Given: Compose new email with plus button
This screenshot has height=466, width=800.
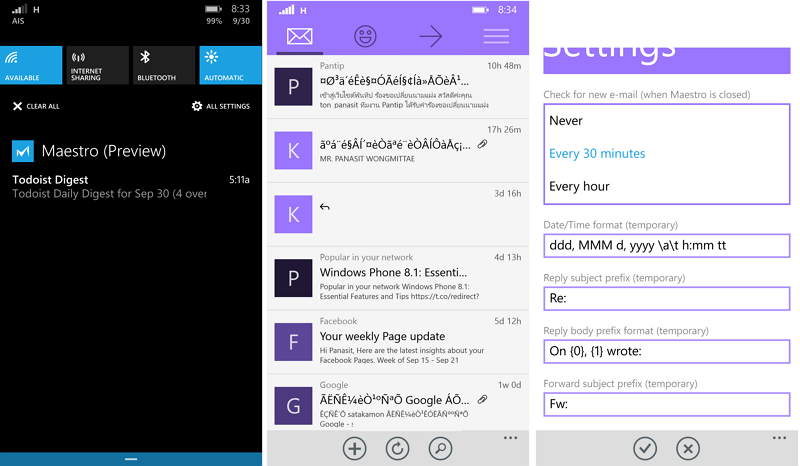Looking at the screenshot, I should click(355, 449).
